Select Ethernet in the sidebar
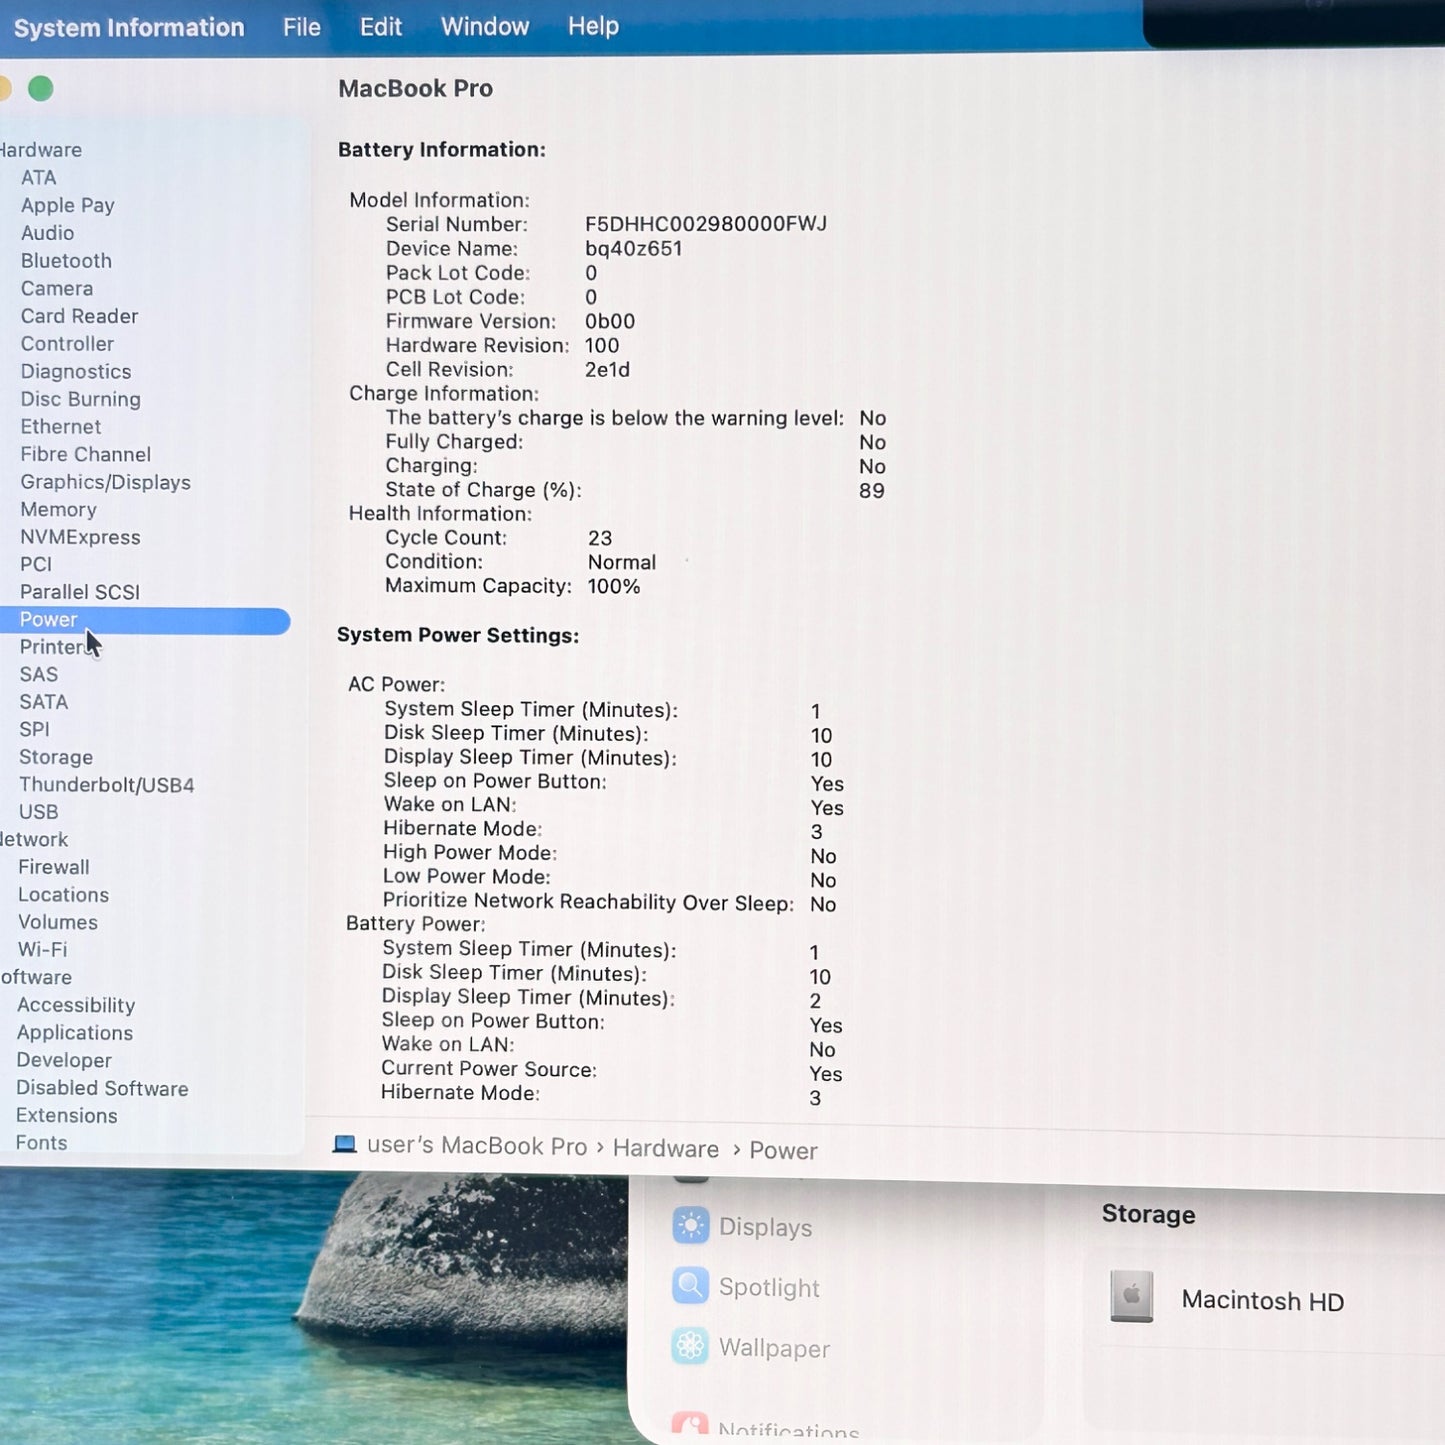 click(x=61, y=427)
